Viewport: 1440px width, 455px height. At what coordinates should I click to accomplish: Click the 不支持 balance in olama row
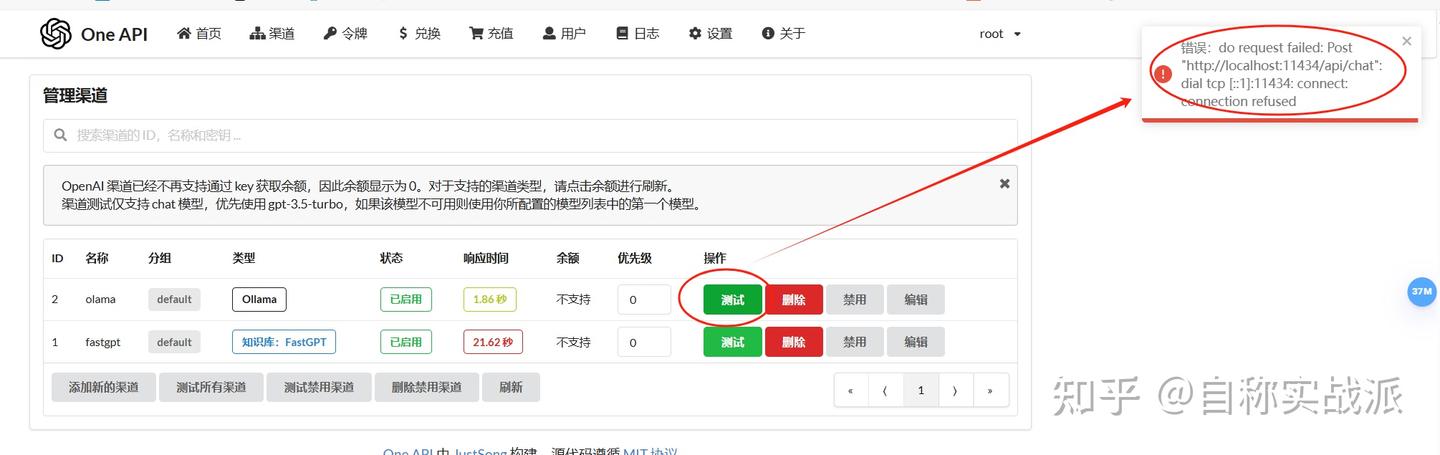573,299
